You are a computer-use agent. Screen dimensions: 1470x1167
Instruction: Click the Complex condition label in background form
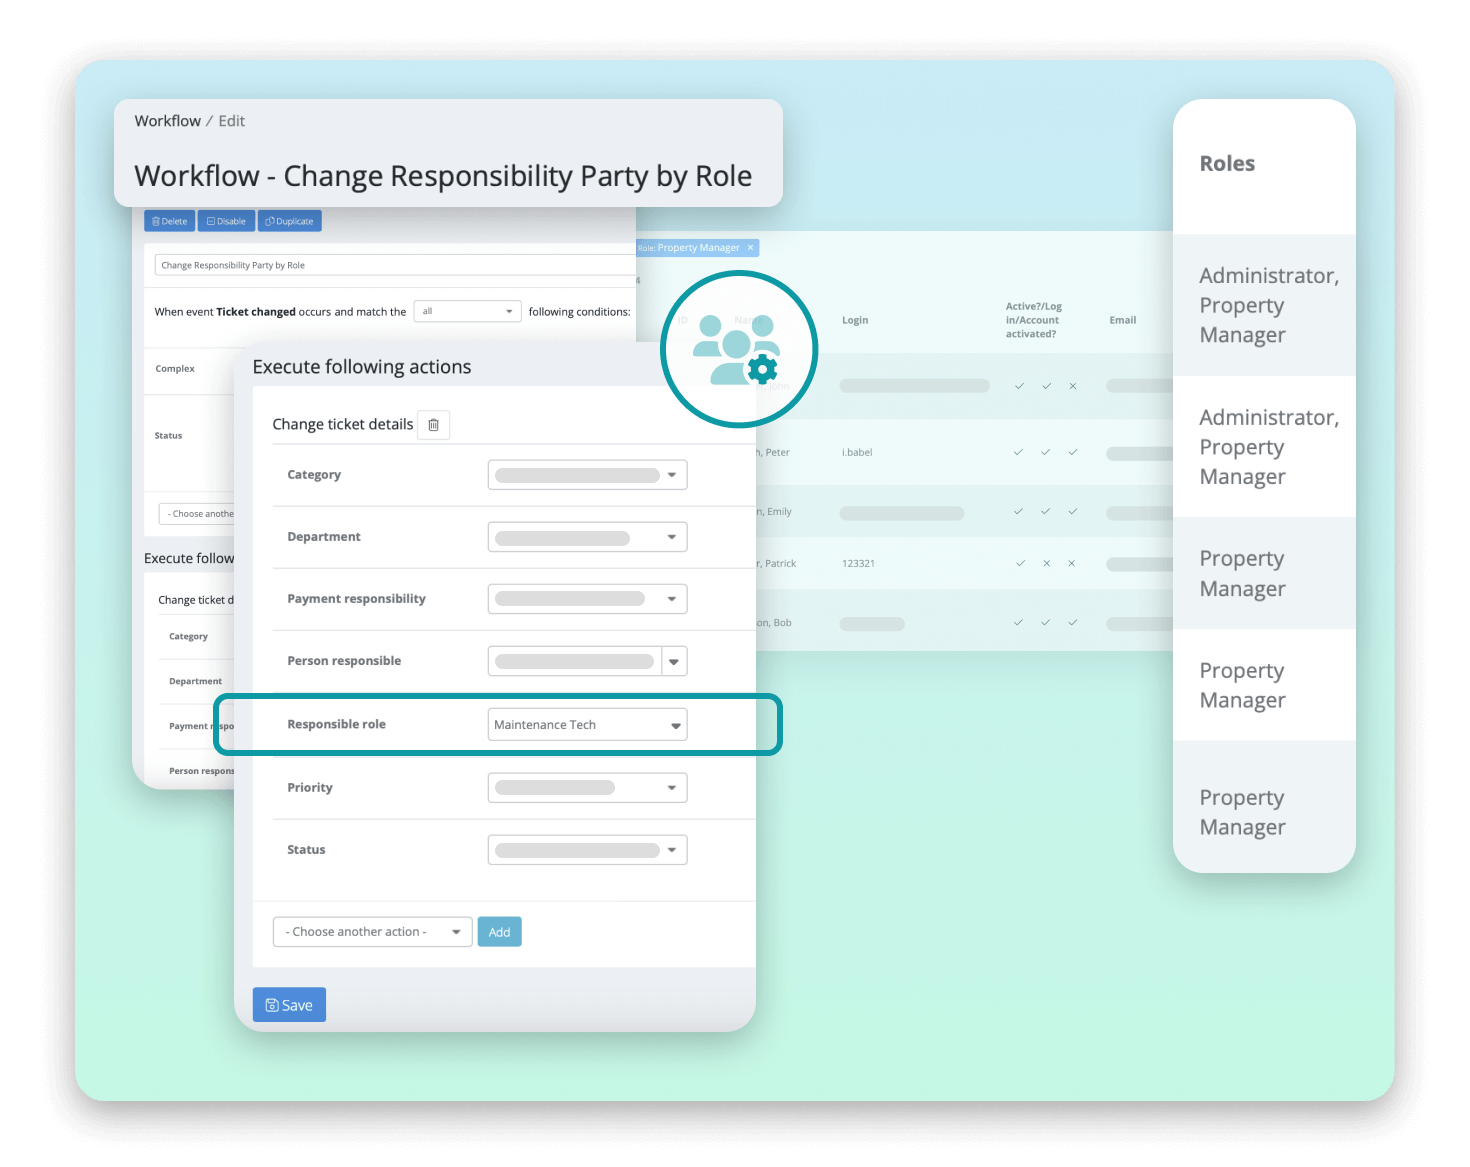click(x=175, y=368)
